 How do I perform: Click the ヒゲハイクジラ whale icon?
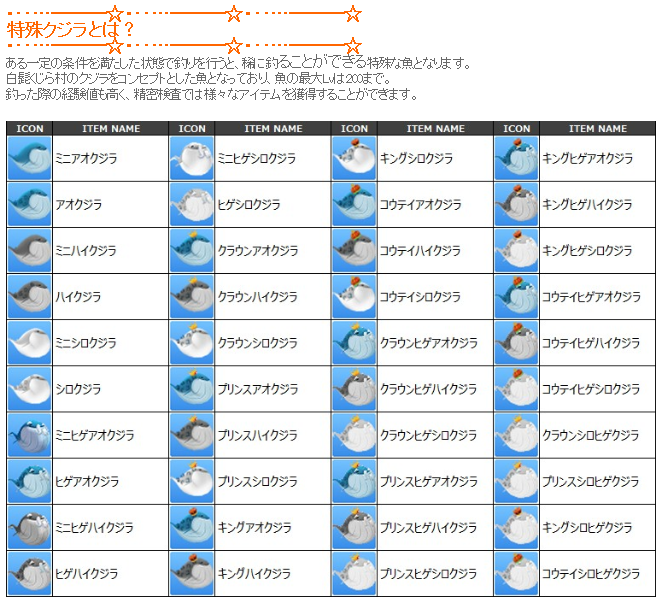point(29,574)
